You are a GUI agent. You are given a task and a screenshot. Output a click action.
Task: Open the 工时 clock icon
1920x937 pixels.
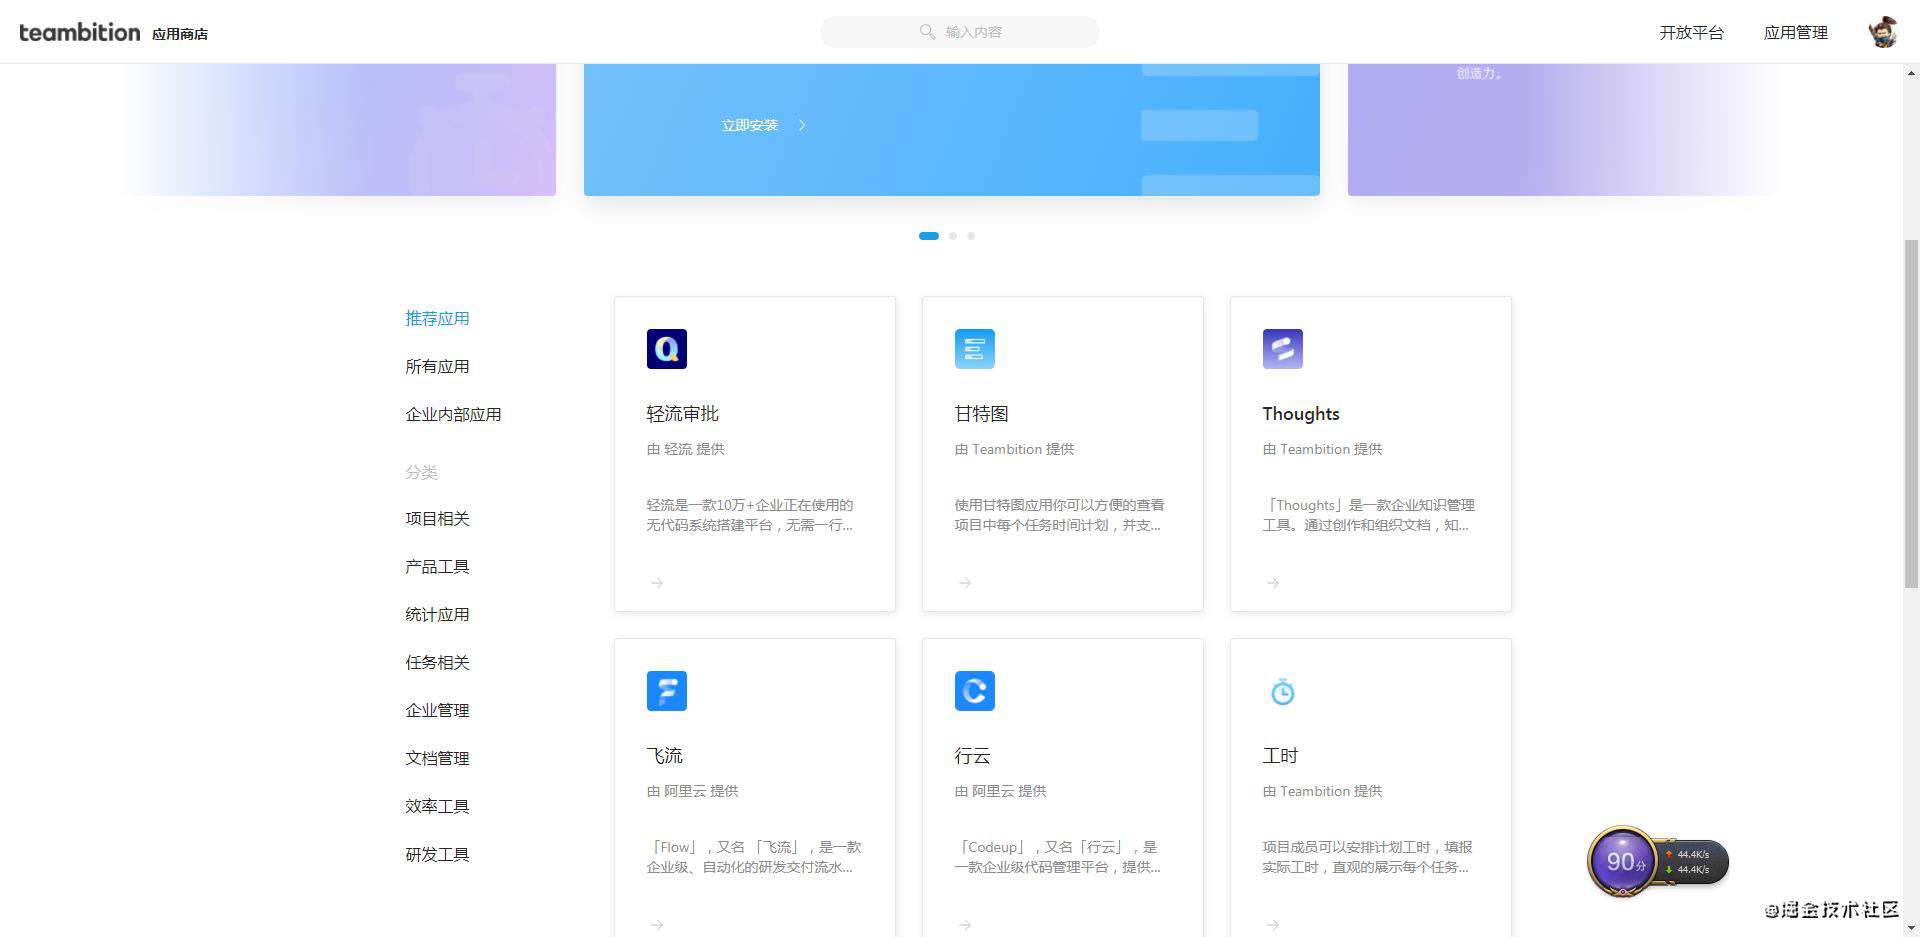[1282, 691]
